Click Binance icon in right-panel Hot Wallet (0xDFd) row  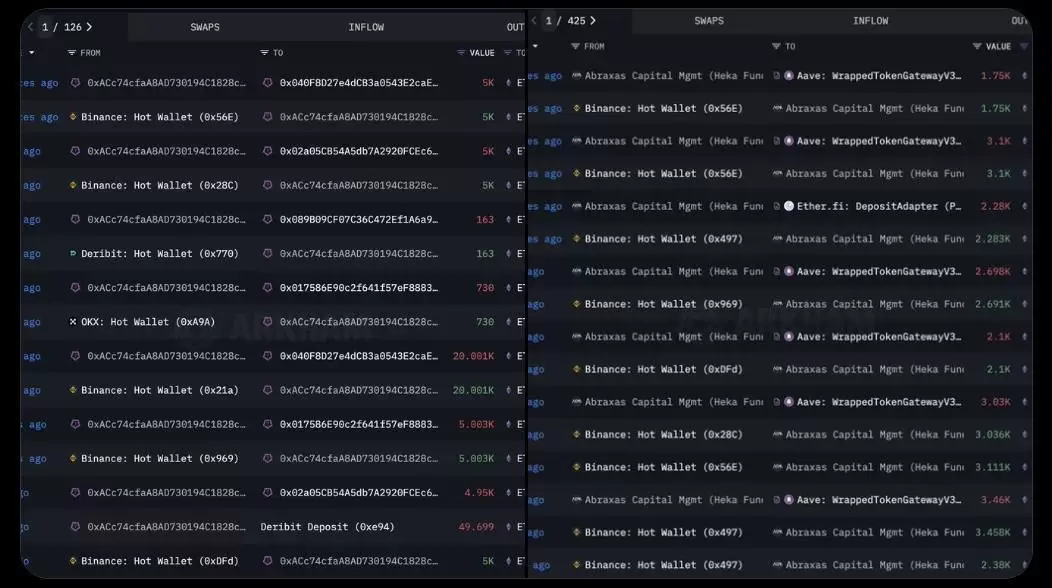point(576,369)
